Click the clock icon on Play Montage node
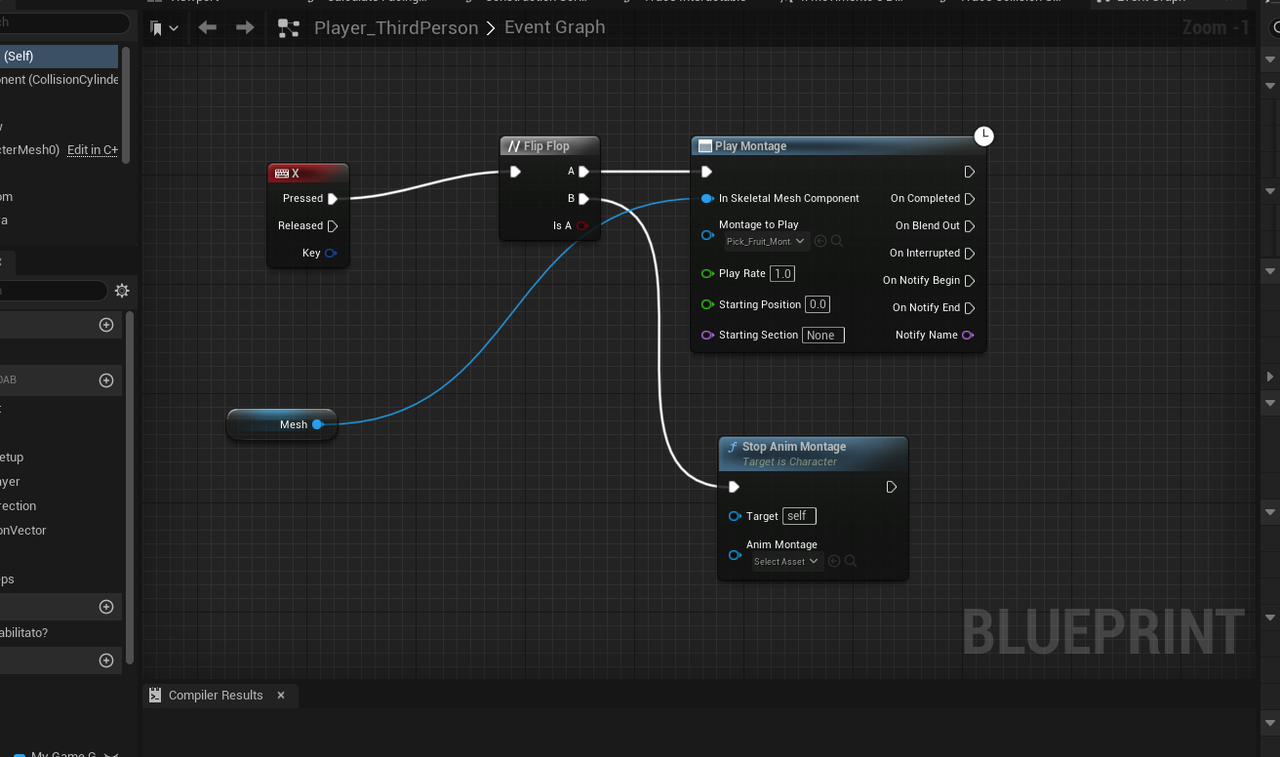This screenshot has height=757, width=1280. point(984,135)
